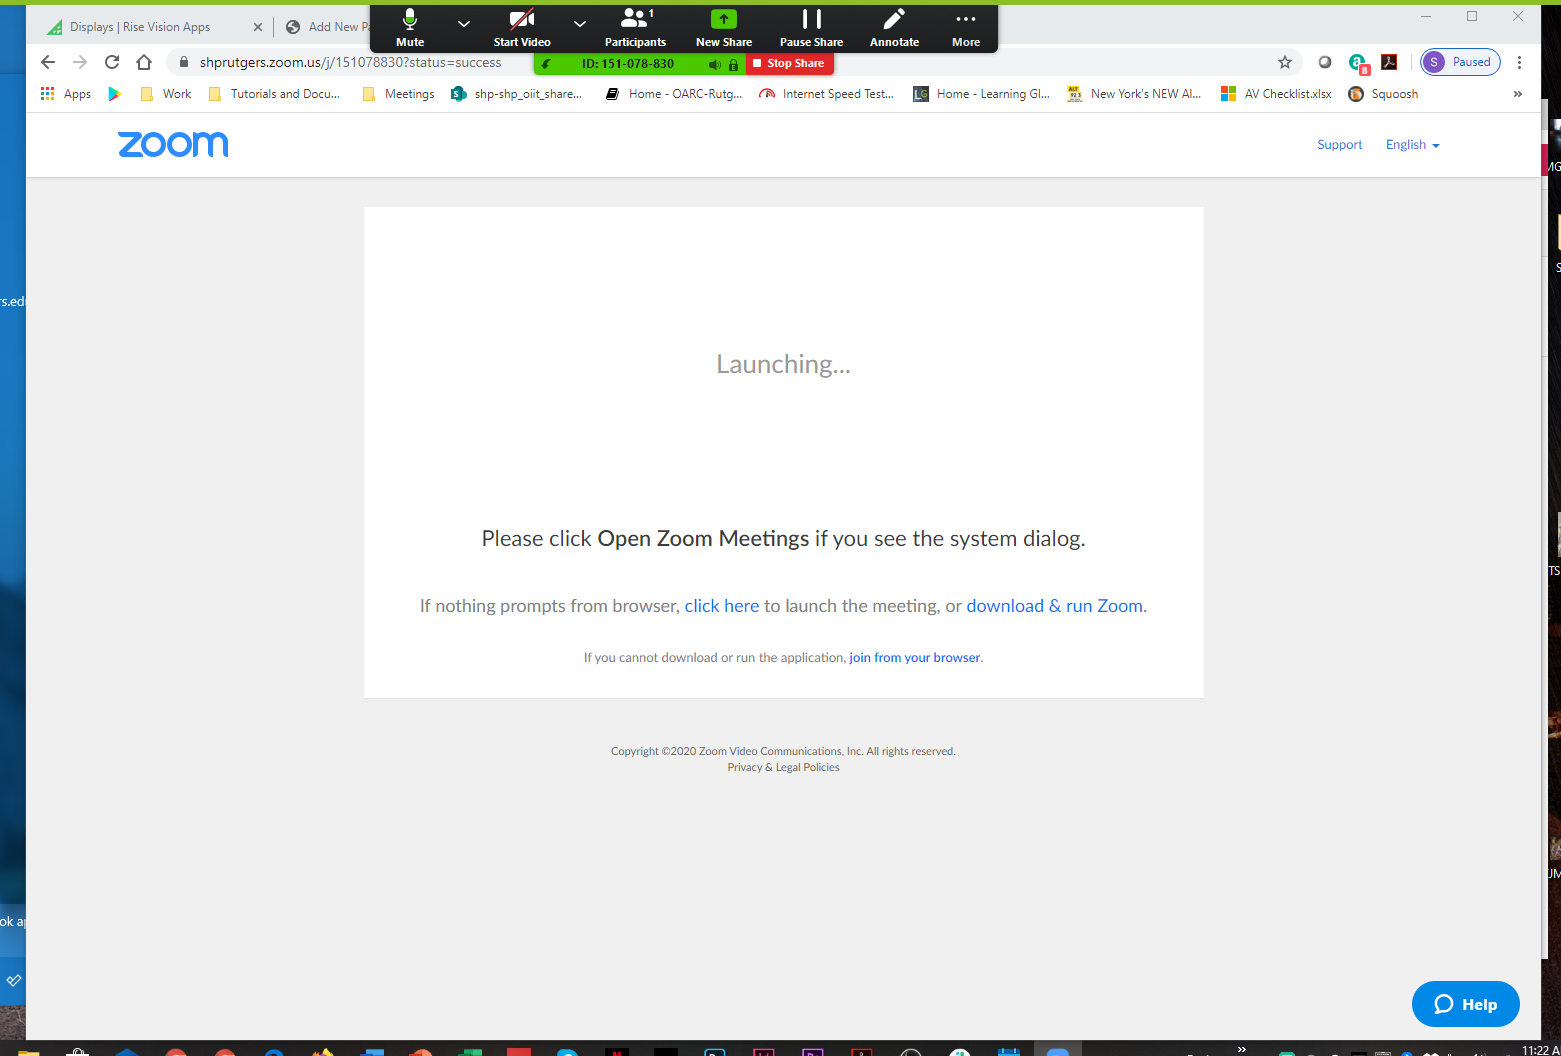Open the More options menu
The height and width of the screenshot is (1056, 1561).
point(965,27)
